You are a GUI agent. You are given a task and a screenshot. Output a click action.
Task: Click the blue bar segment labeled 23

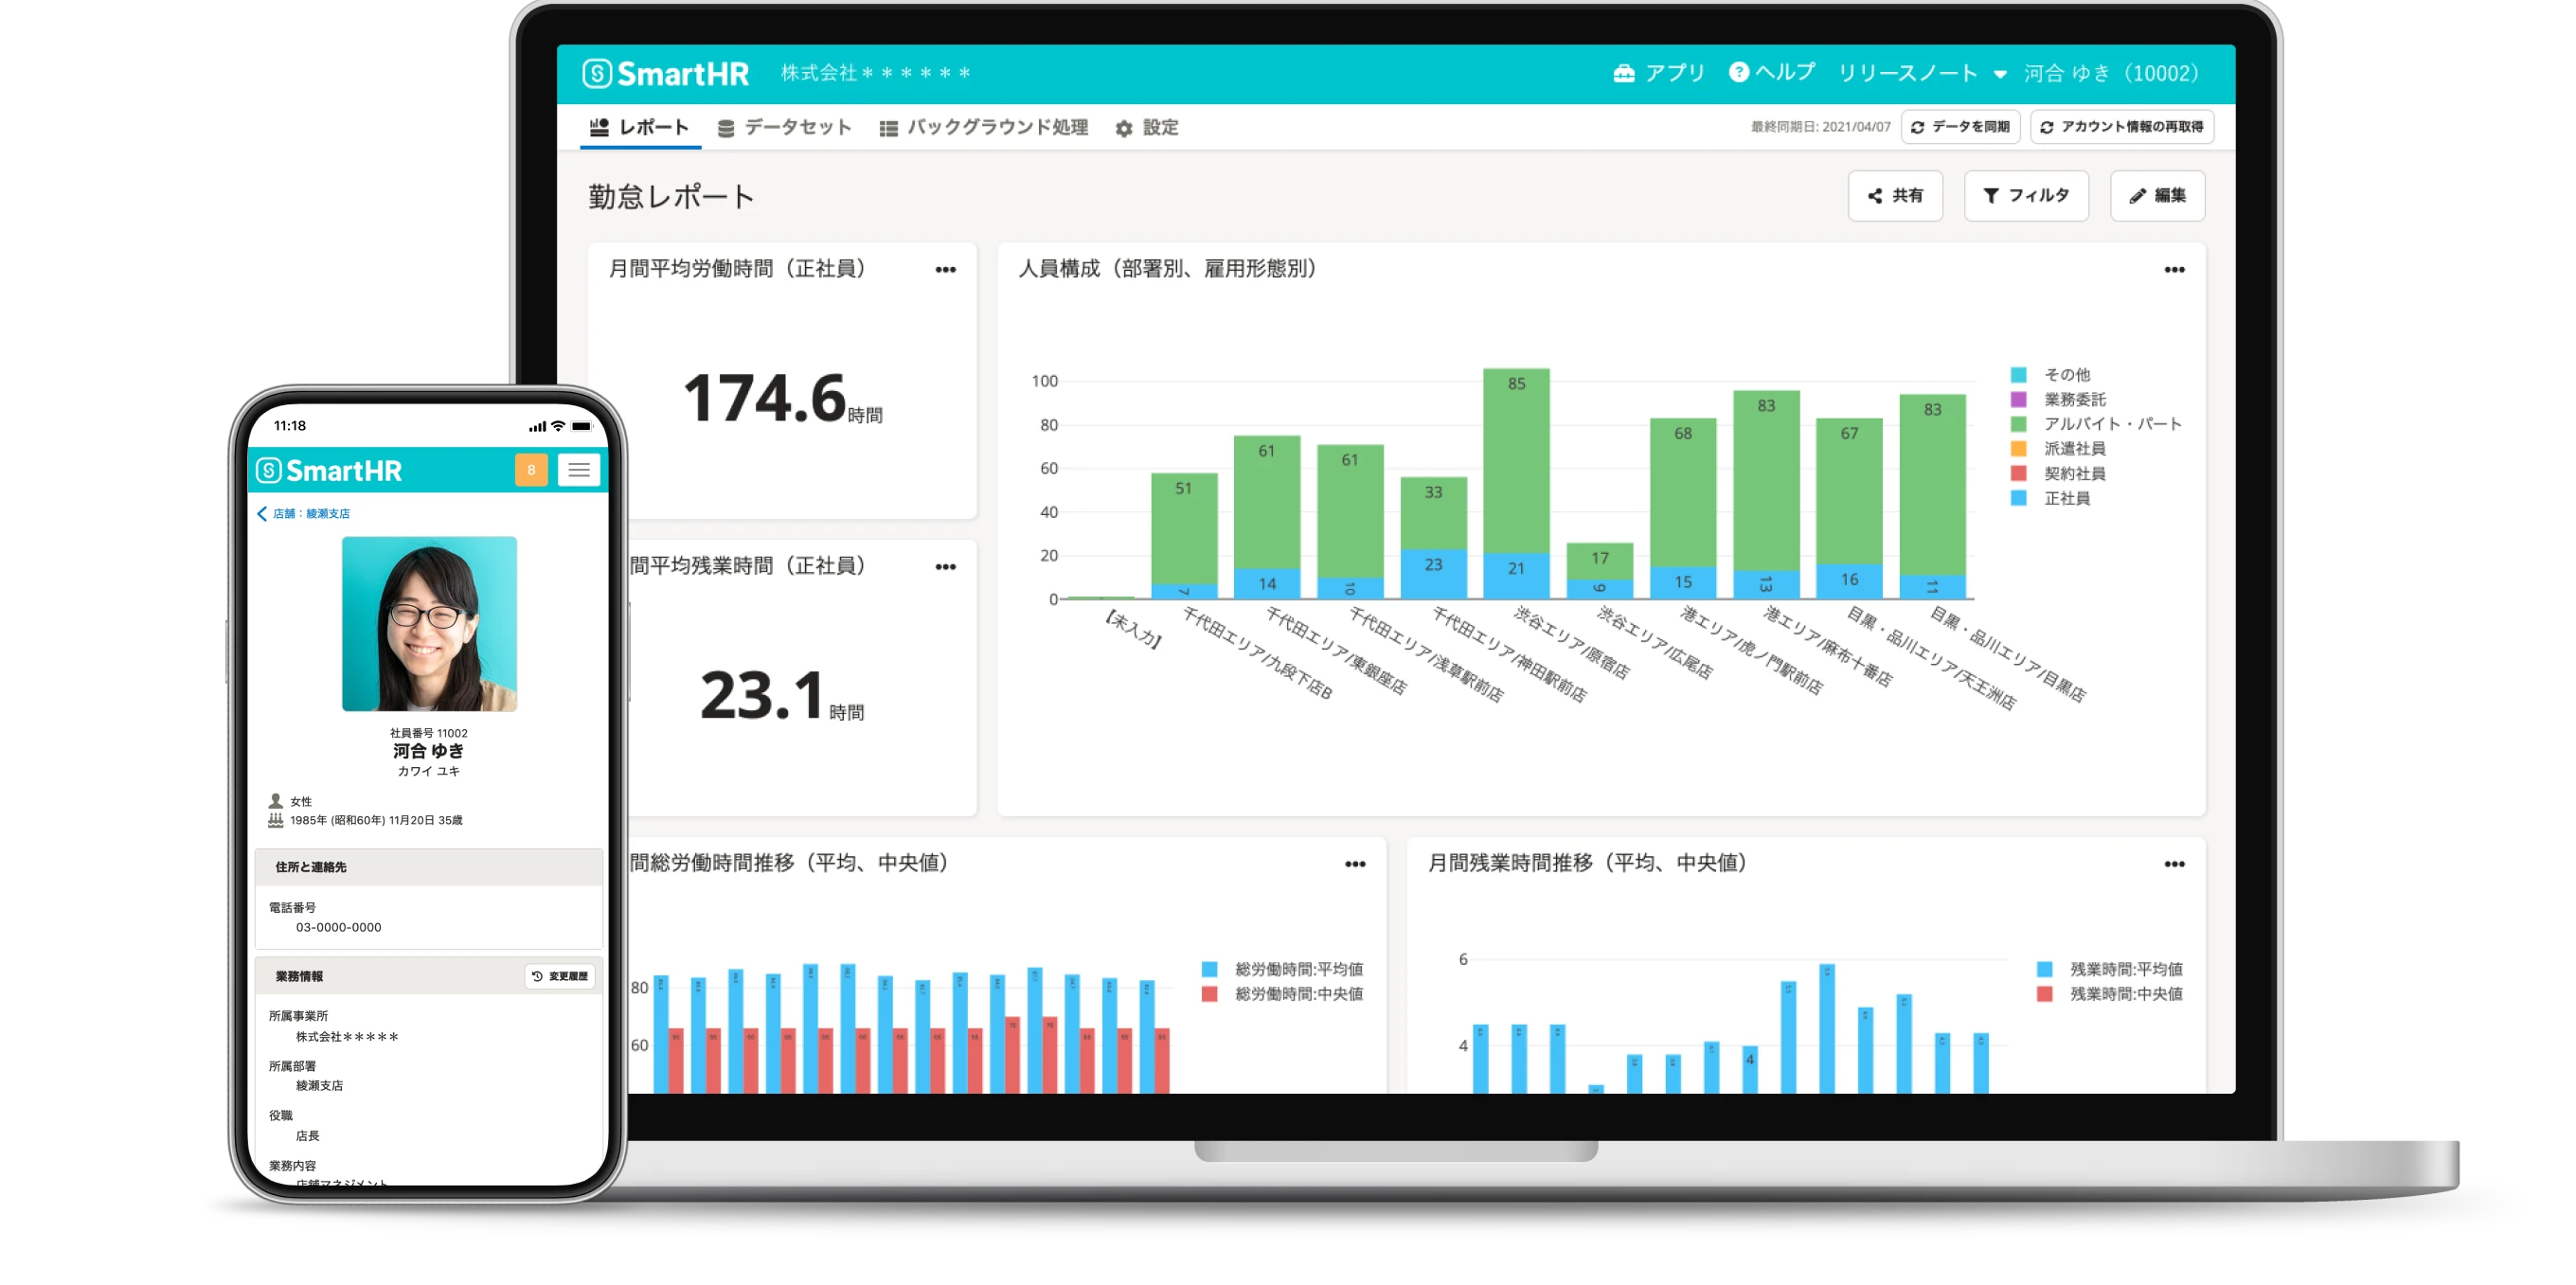click(1433, 574)
